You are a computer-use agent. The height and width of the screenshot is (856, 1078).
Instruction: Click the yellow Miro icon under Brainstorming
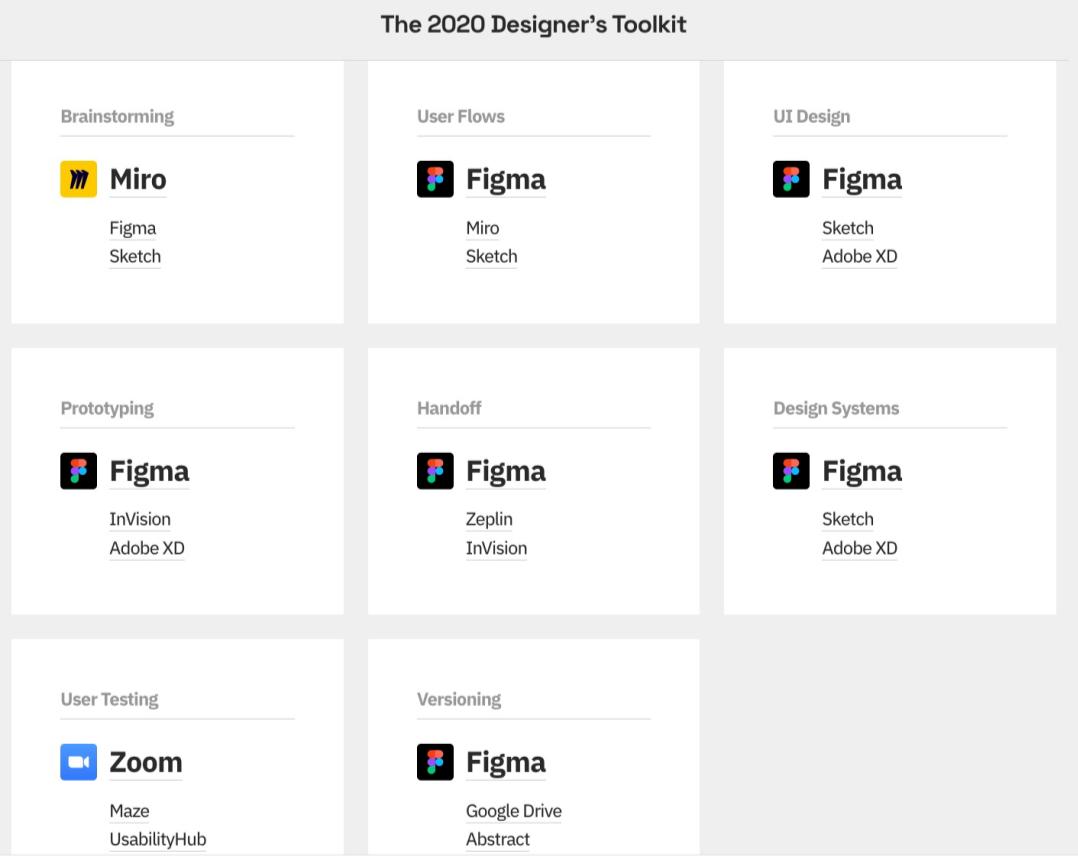click(x=78, y=179)
